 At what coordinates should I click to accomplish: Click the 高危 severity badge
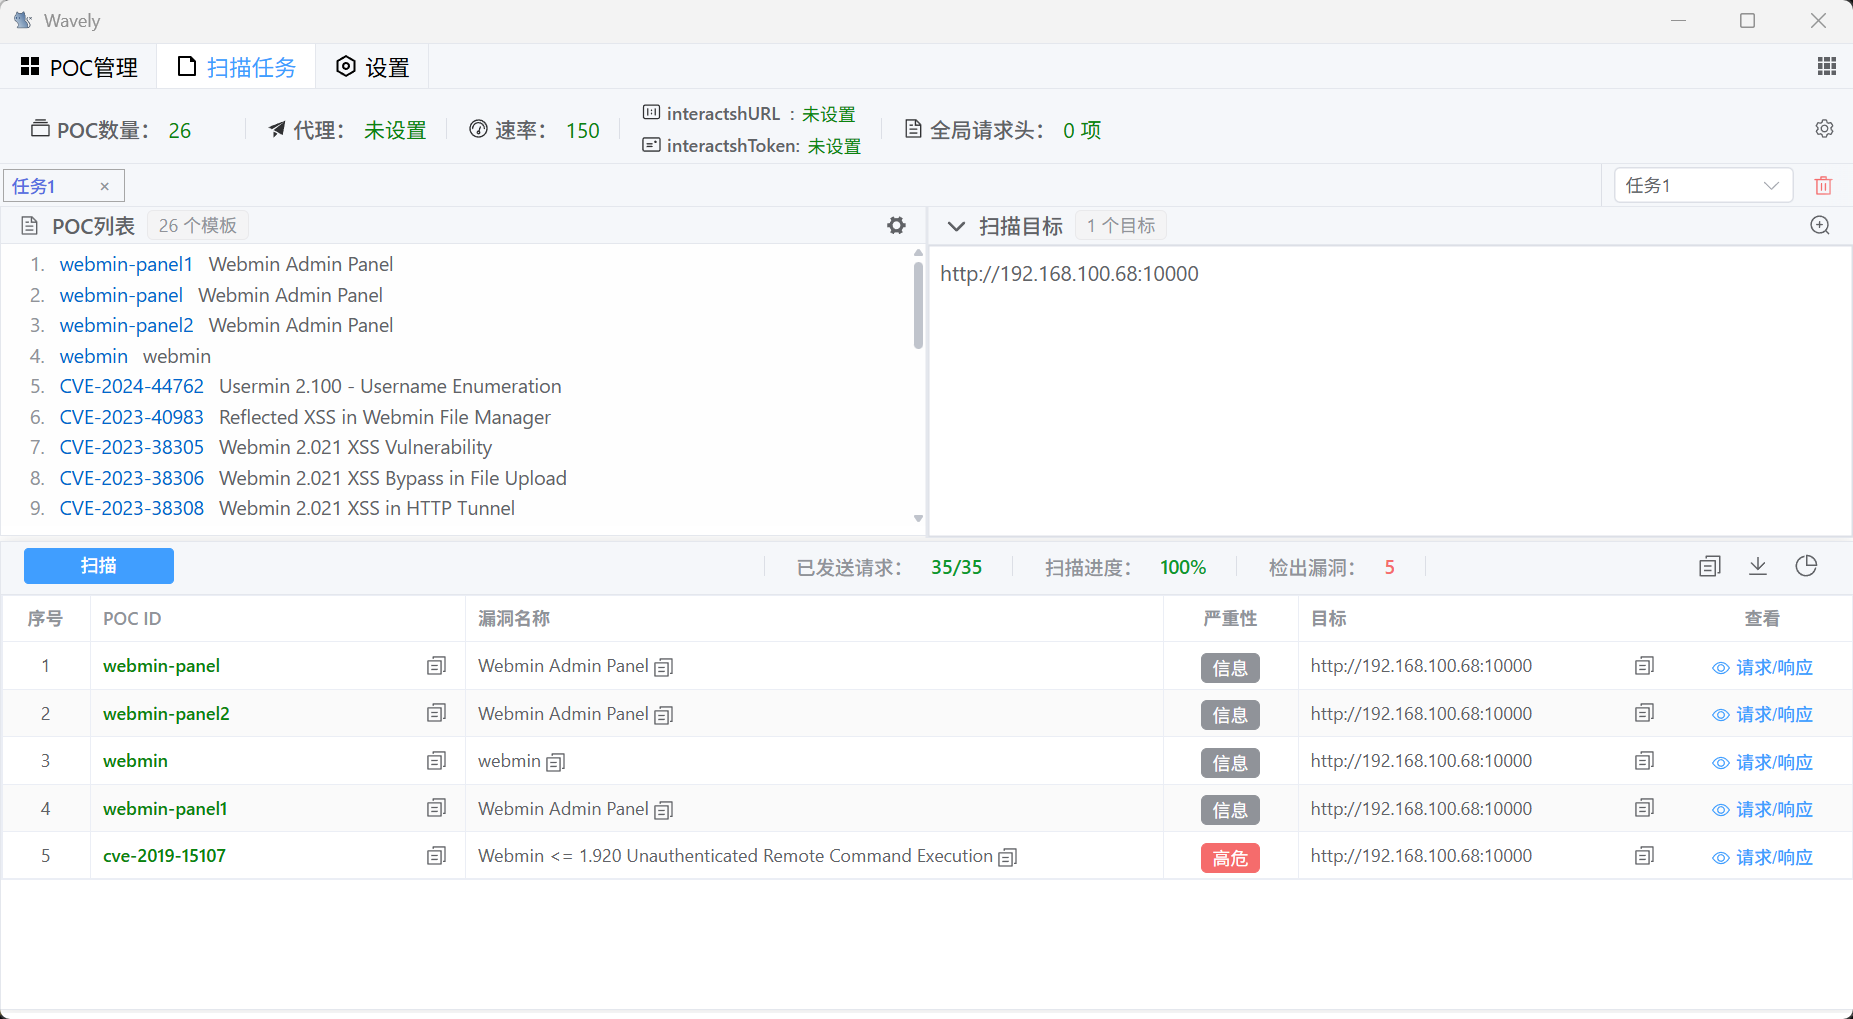1230,858
